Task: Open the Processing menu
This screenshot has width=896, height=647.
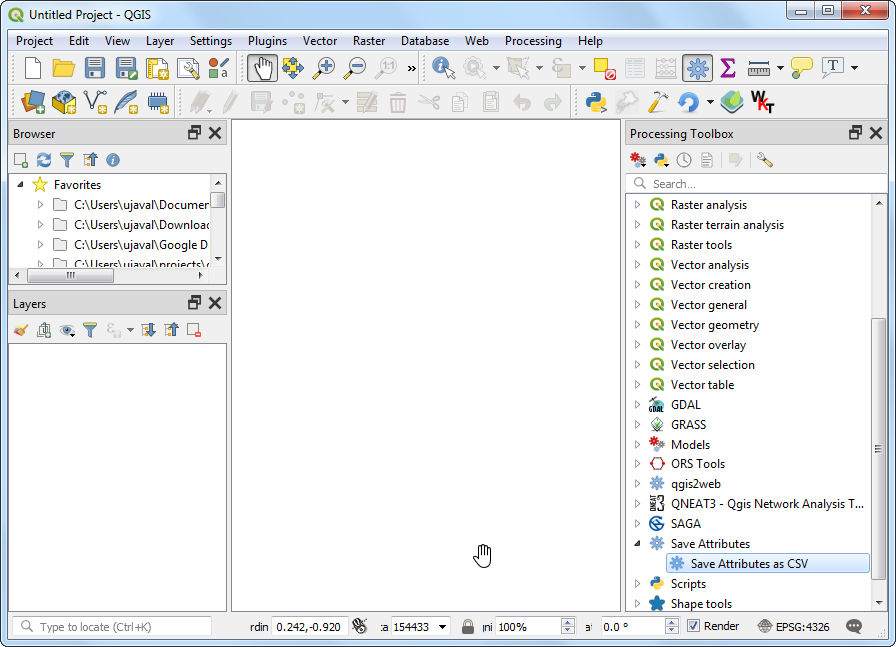Action: [x=532, y=41]
